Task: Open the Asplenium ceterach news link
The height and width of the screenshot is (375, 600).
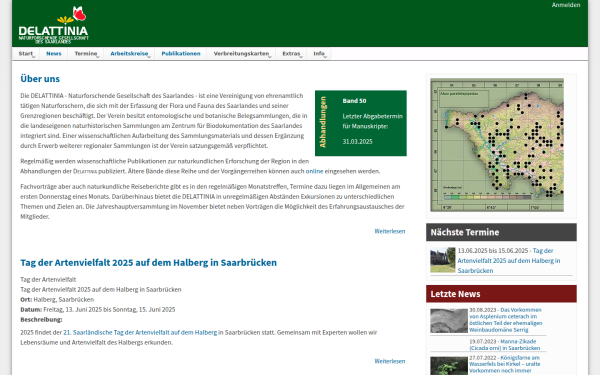Action: [506, 320]
